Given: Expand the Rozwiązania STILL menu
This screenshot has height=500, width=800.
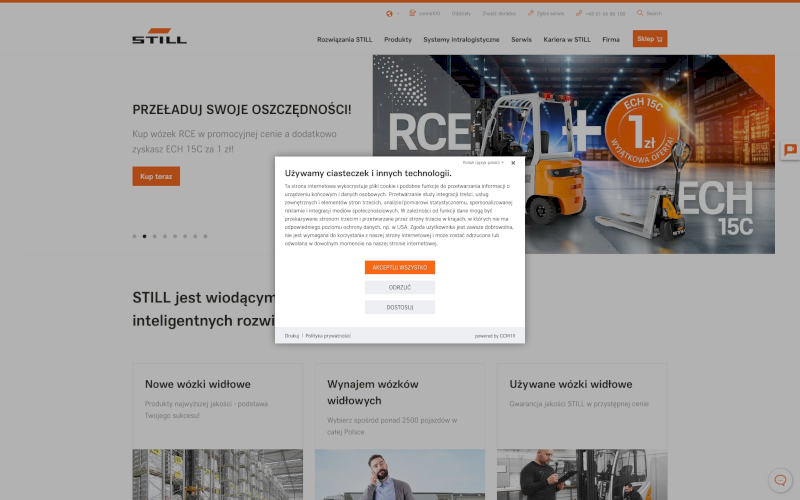Looking at the screenshot, I should point(344,39).
